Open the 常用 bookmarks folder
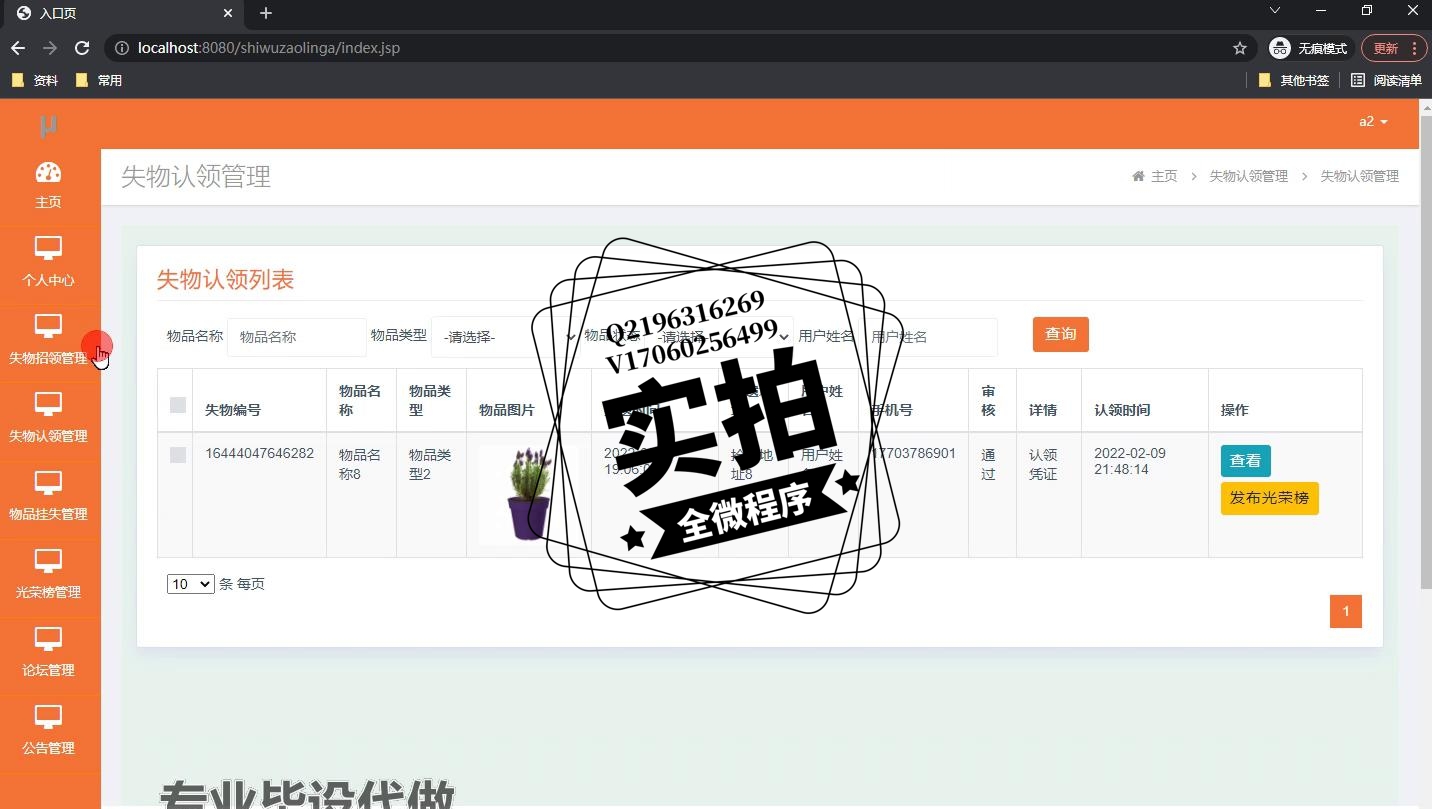Screen dimensions: 1432x809 [x=99, y=80]
